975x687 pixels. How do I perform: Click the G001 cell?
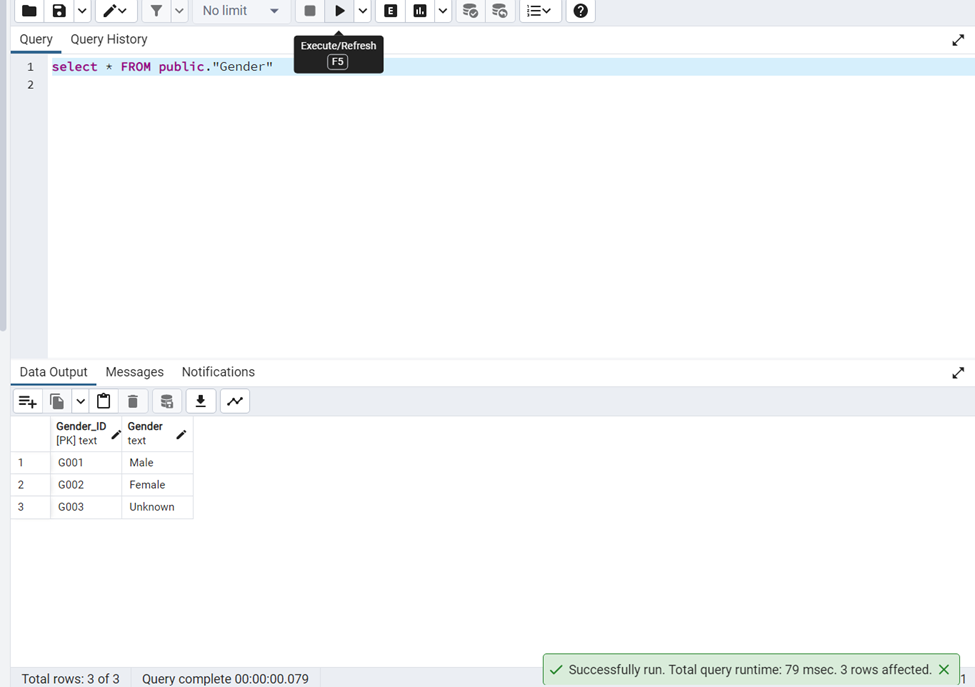[x=86, y=463]
